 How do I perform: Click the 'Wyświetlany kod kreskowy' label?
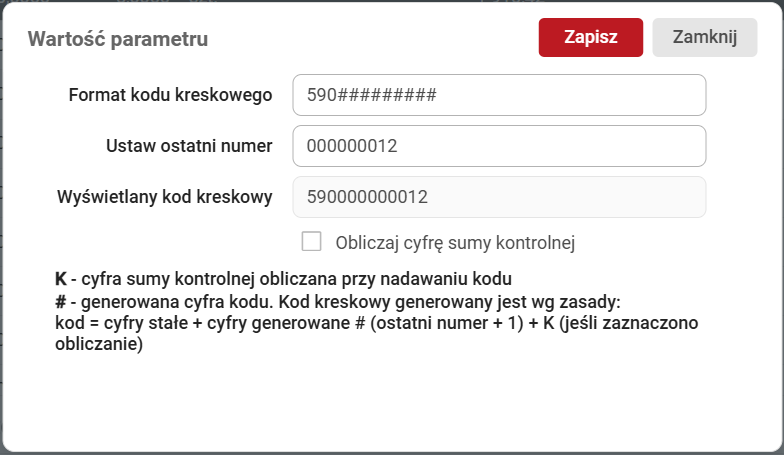click(x=165, y=197)
